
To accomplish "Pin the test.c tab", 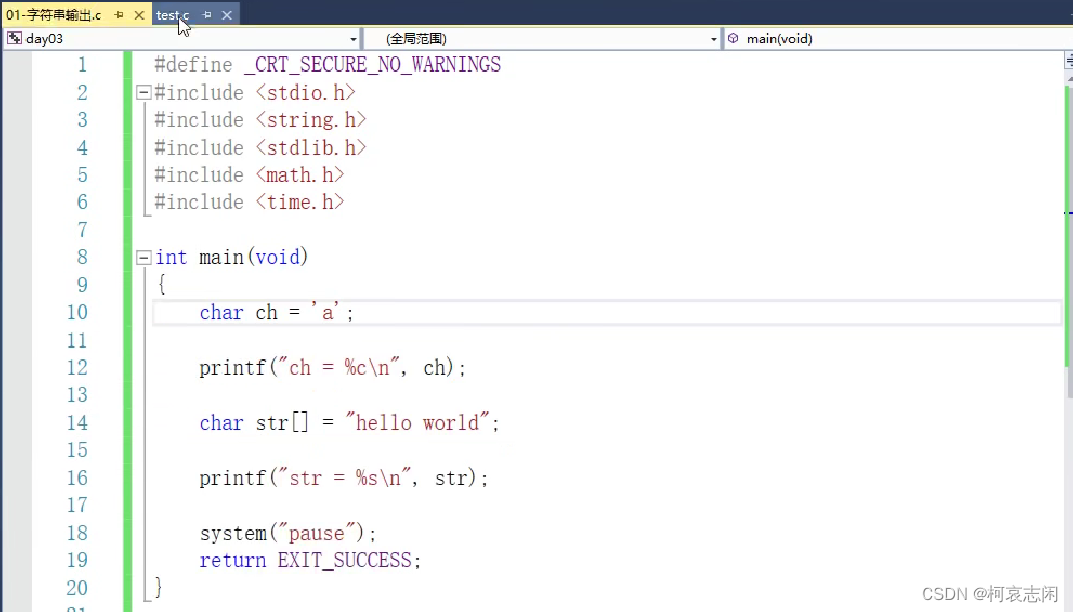I will click(208, 15).
